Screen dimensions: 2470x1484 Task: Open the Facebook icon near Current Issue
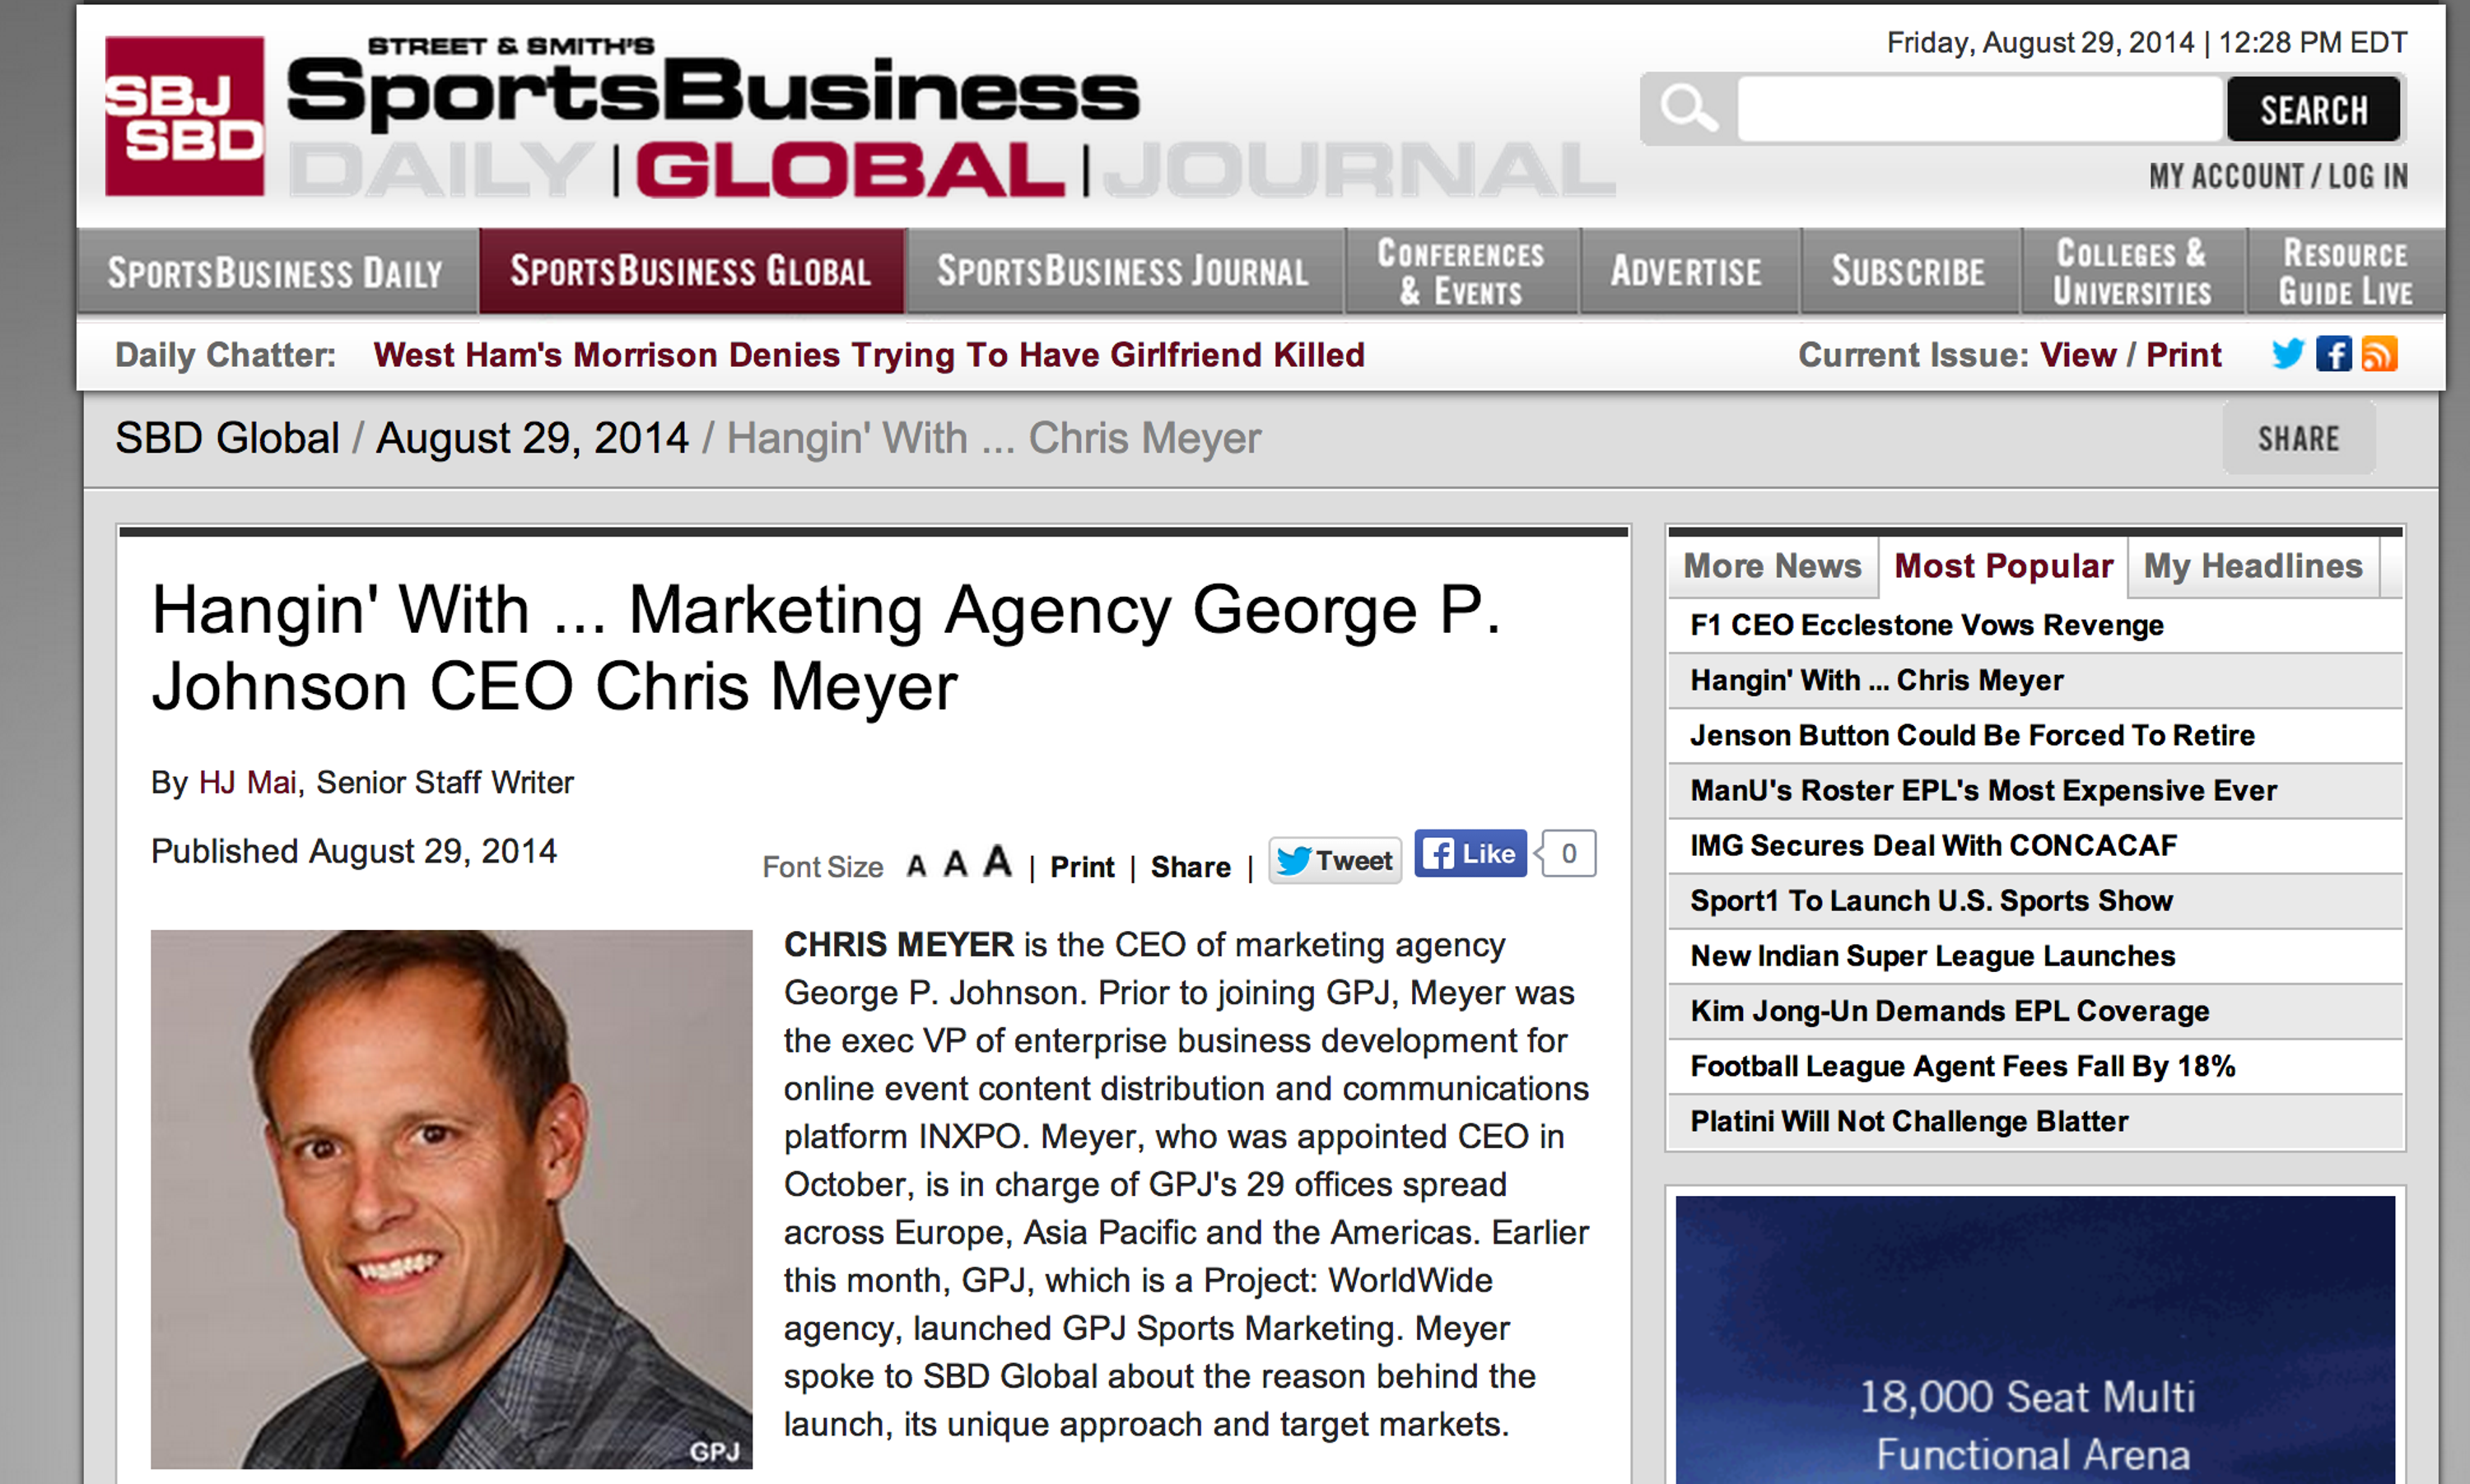[2333, 354]
